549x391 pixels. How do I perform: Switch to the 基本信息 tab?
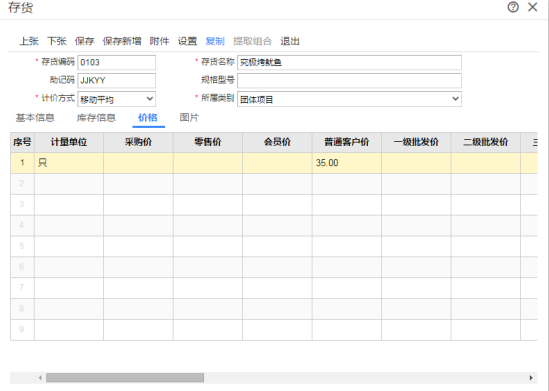35,118
